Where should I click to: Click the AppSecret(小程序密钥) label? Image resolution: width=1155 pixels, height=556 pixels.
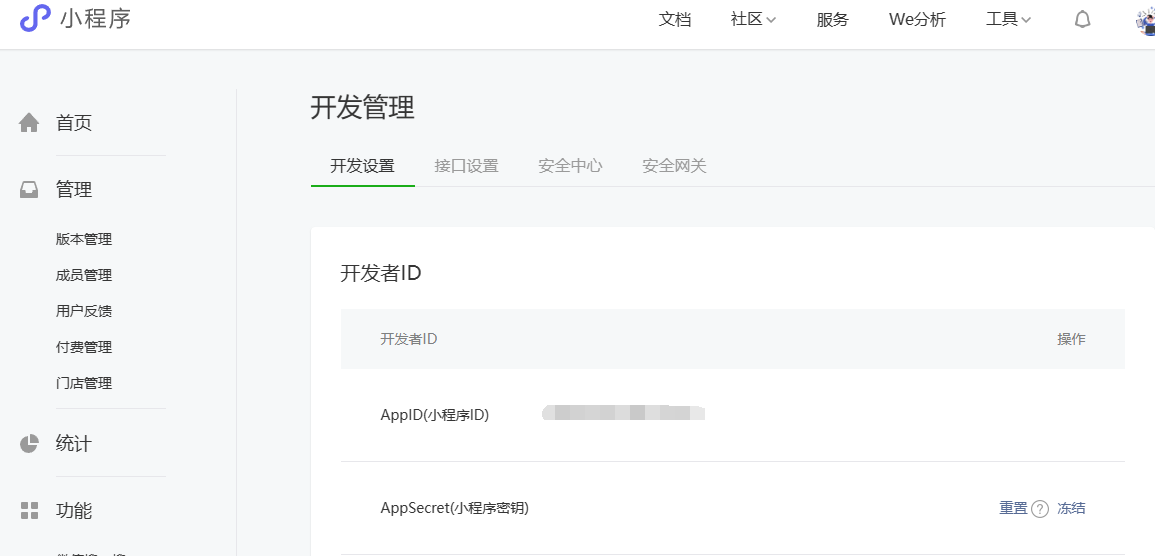454,508
